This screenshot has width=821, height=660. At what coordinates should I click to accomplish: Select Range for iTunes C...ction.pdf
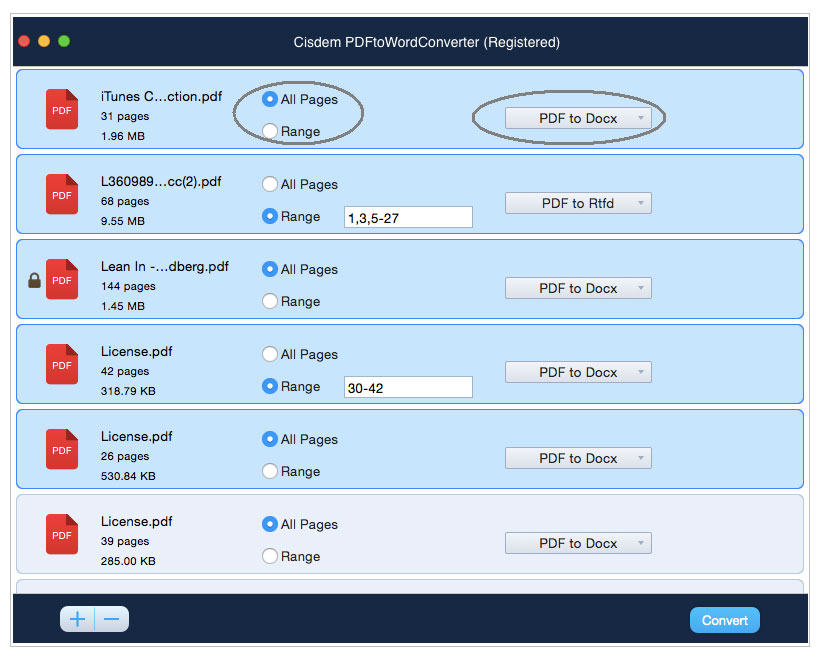(270, 131)
